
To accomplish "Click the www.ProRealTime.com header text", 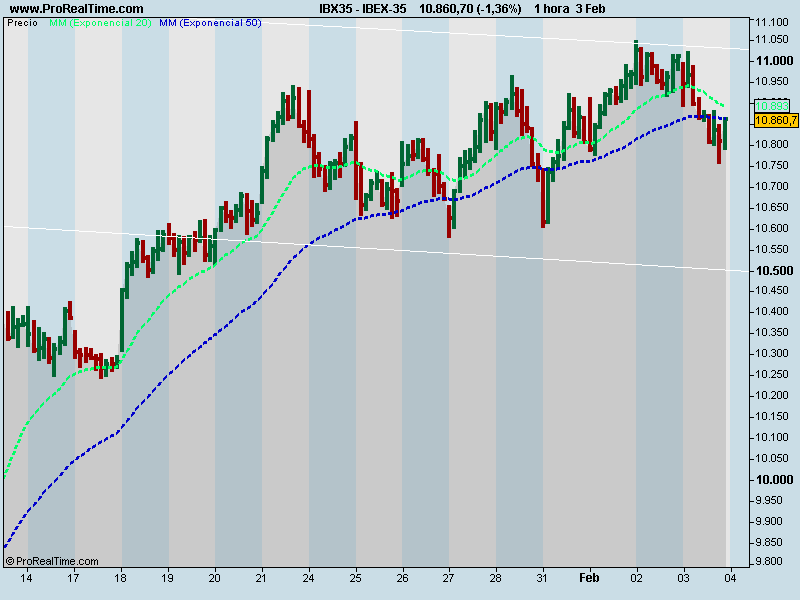I will pos(77,9).
